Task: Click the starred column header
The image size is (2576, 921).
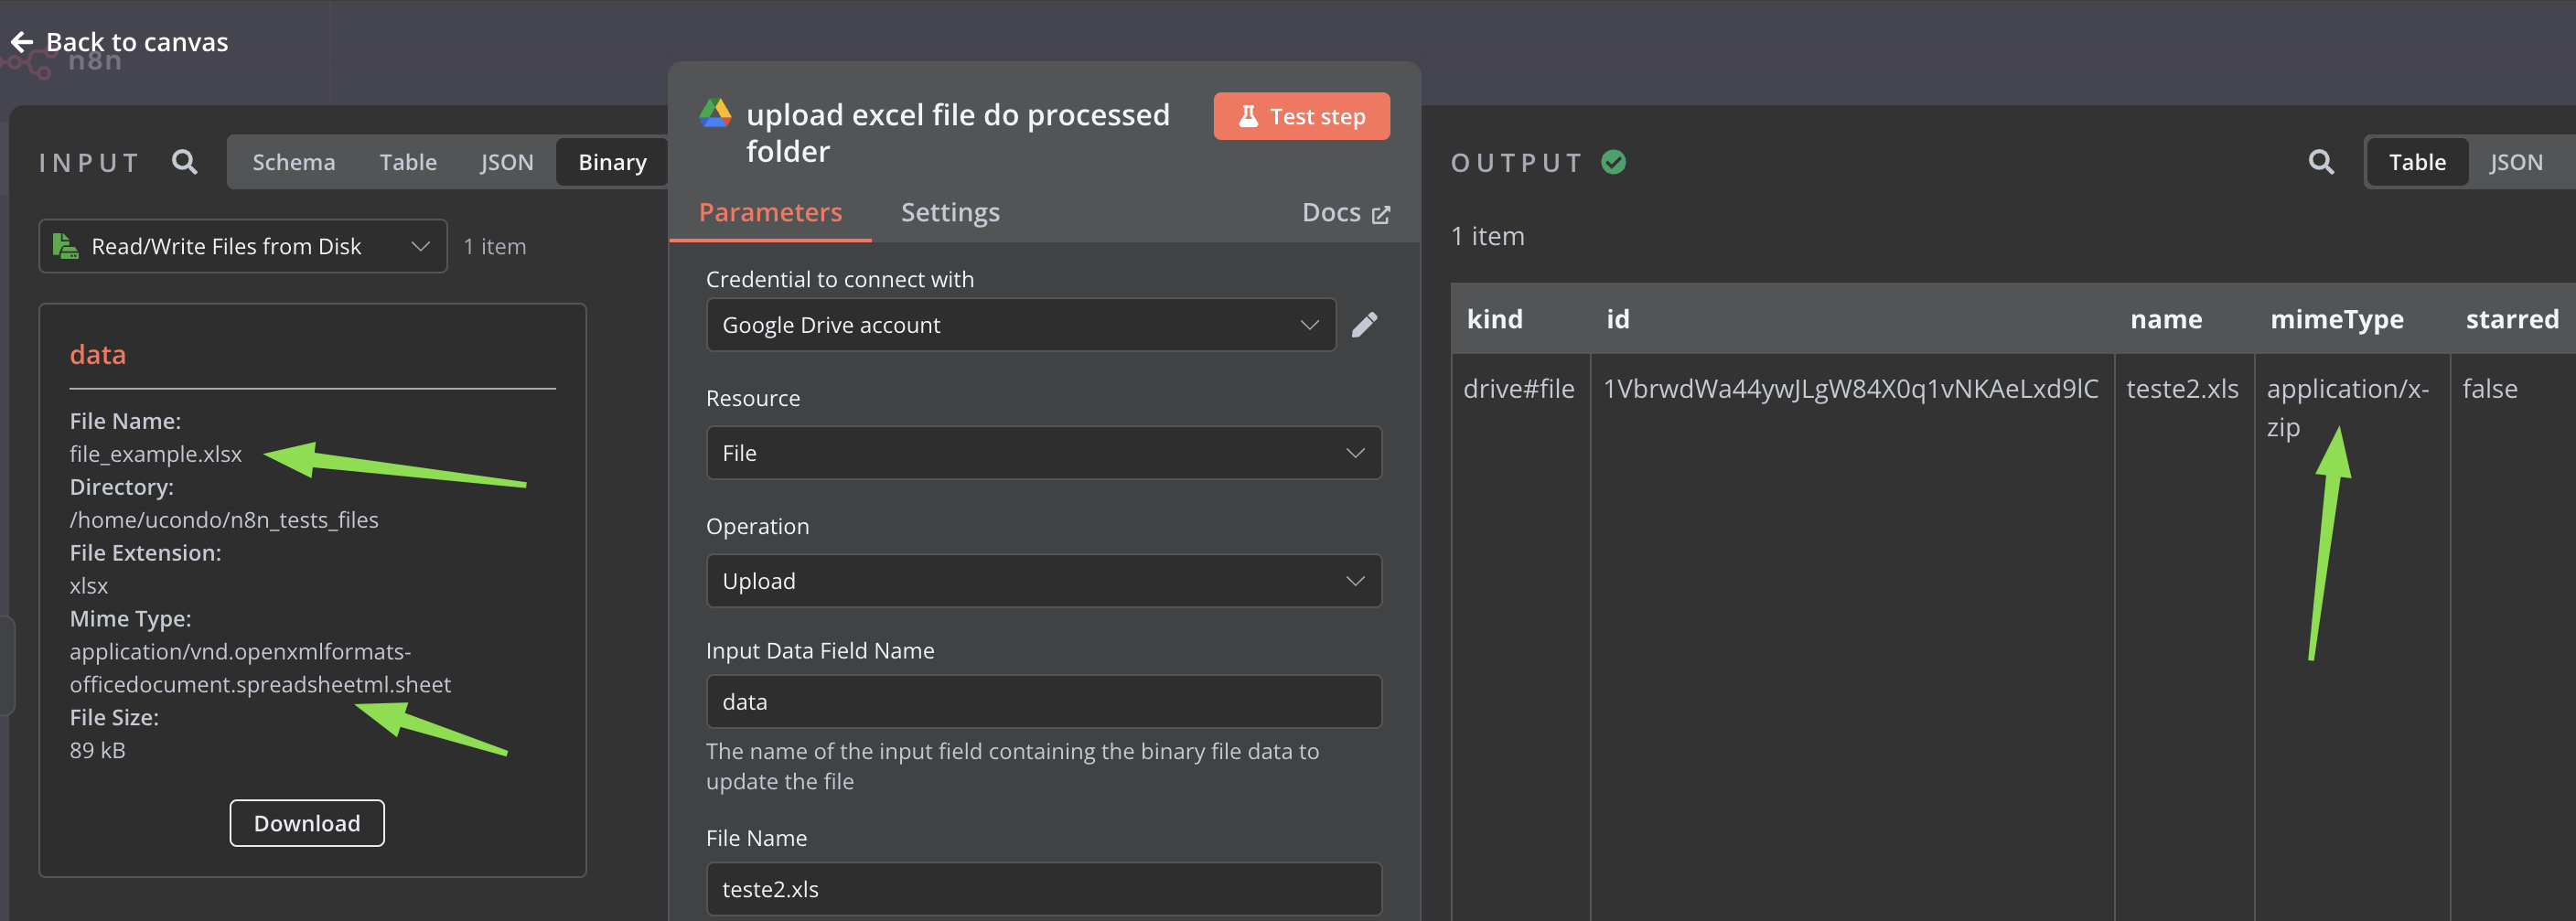Action: (x=2512, y=319)
